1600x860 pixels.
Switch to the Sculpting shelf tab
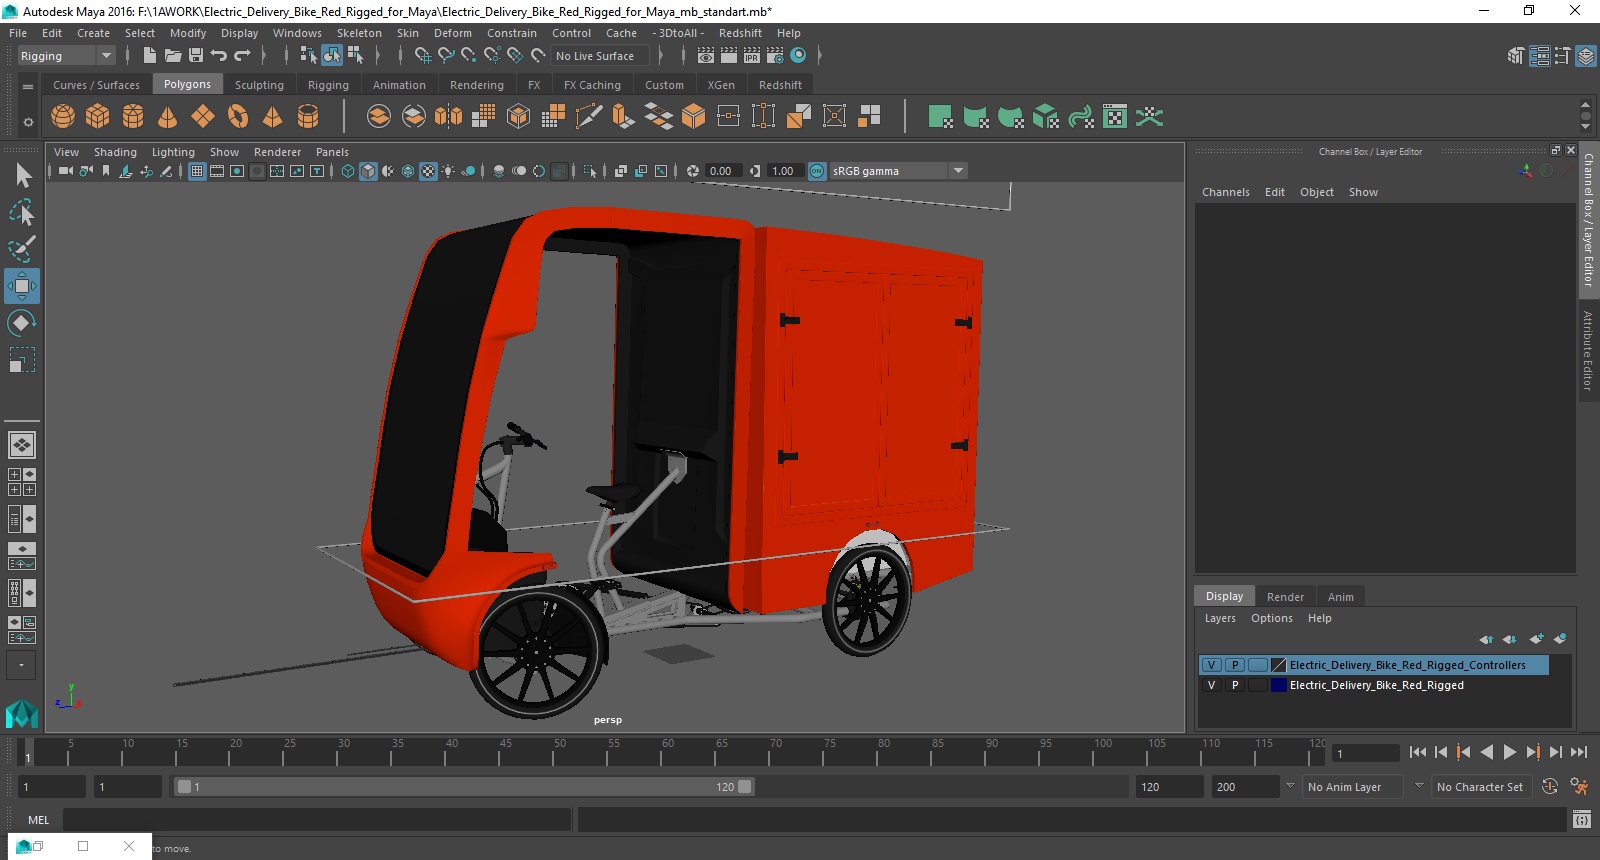259,85
